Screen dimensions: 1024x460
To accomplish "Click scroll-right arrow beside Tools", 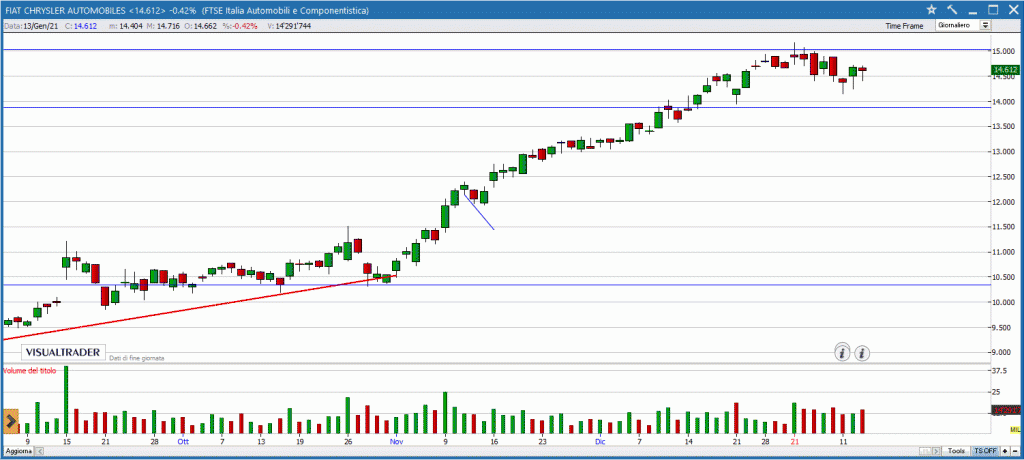I will point(936,451).
